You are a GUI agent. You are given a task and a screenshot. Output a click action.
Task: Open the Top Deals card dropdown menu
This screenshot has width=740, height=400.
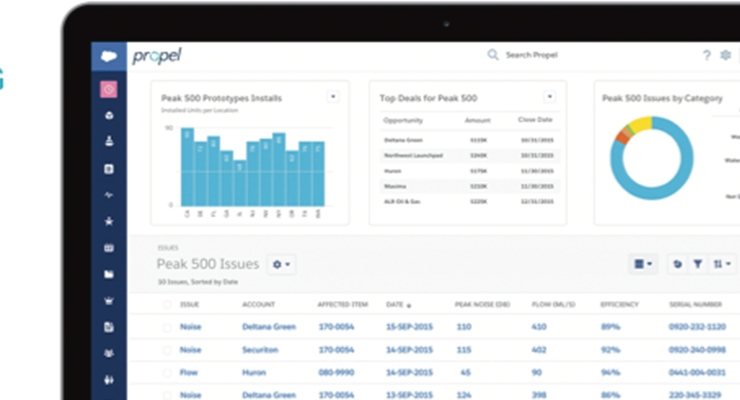pyautogui.click(x=549, y=97)
